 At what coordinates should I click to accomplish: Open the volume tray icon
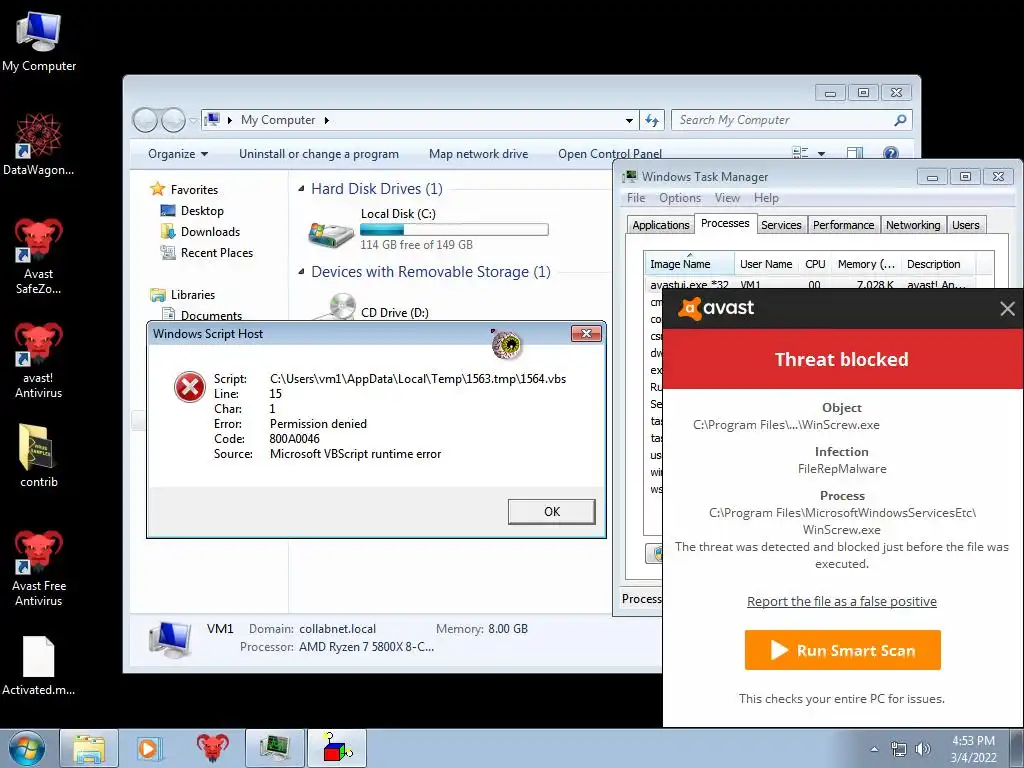click(x=923, y=749)
